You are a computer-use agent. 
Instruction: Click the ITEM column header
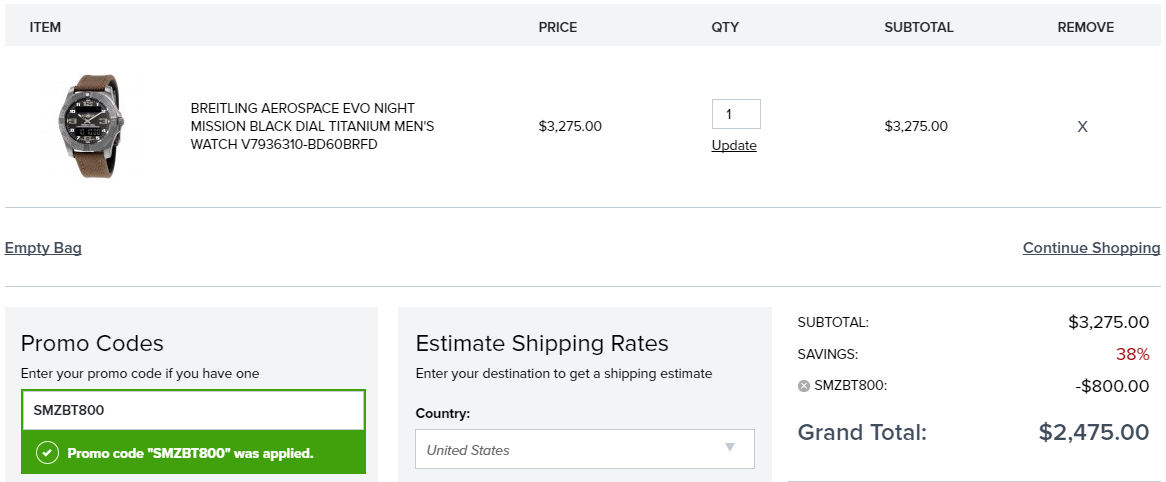pyautogui.click(x=45, y=28)
